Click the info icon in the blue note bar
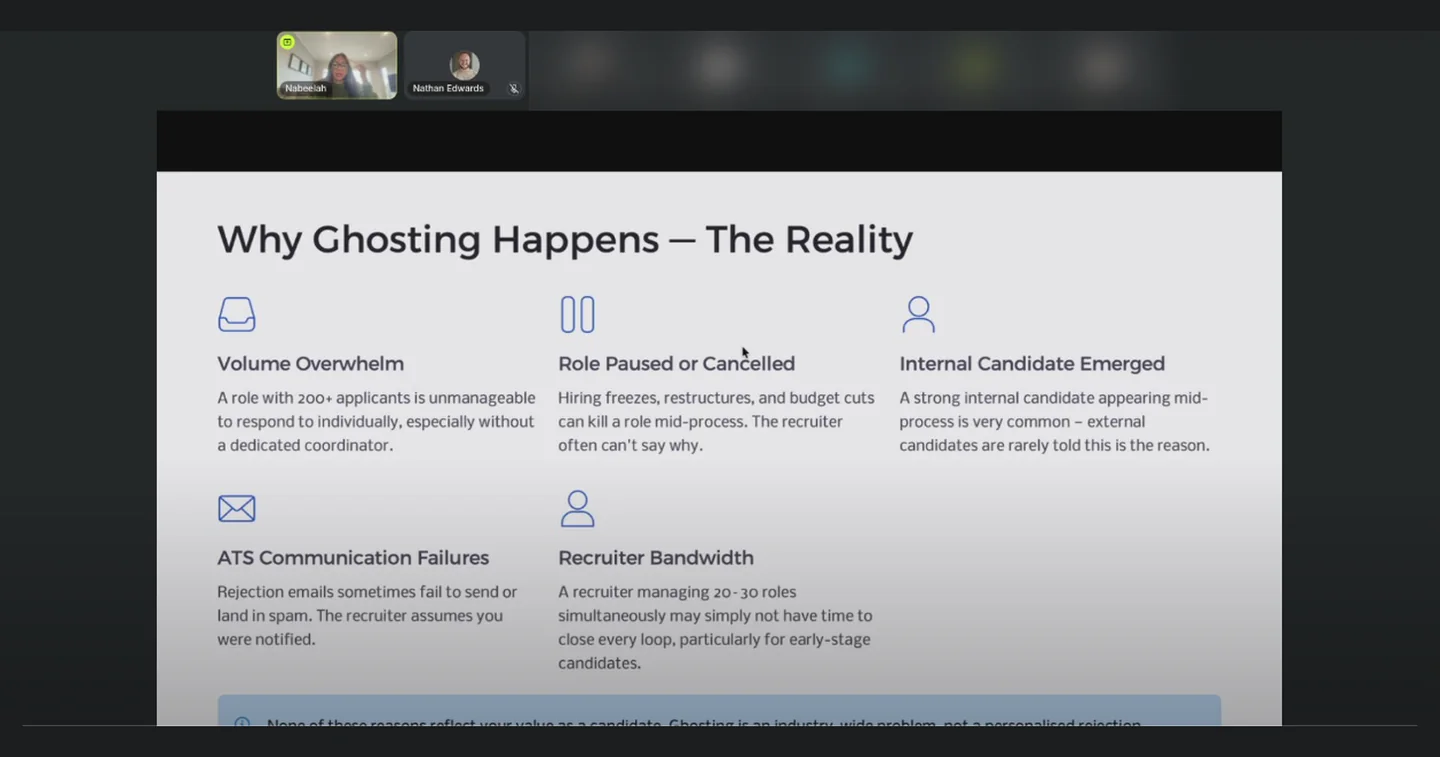The height and width of the screenshot is (757, 1440). click(x=242, y=722)
